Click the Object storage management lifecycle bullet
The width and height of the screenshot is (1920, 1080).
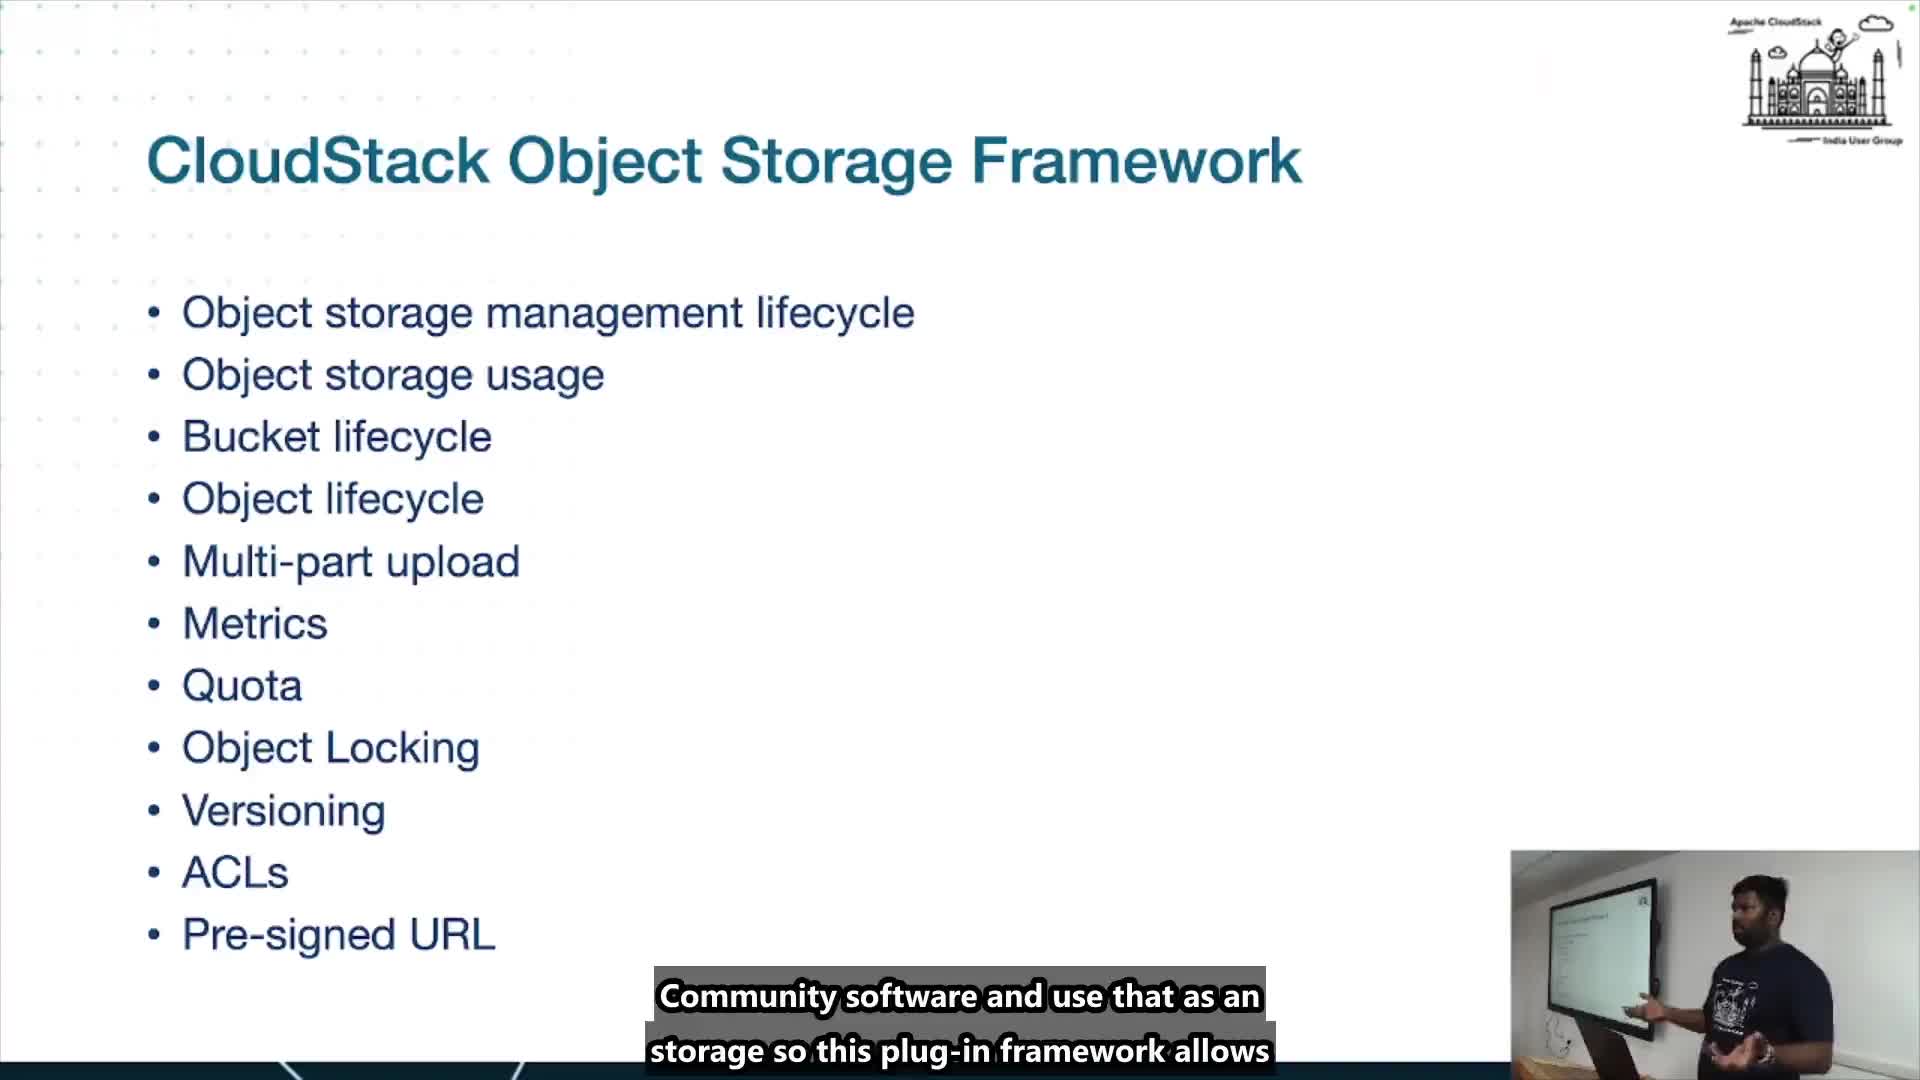point(547,313)
